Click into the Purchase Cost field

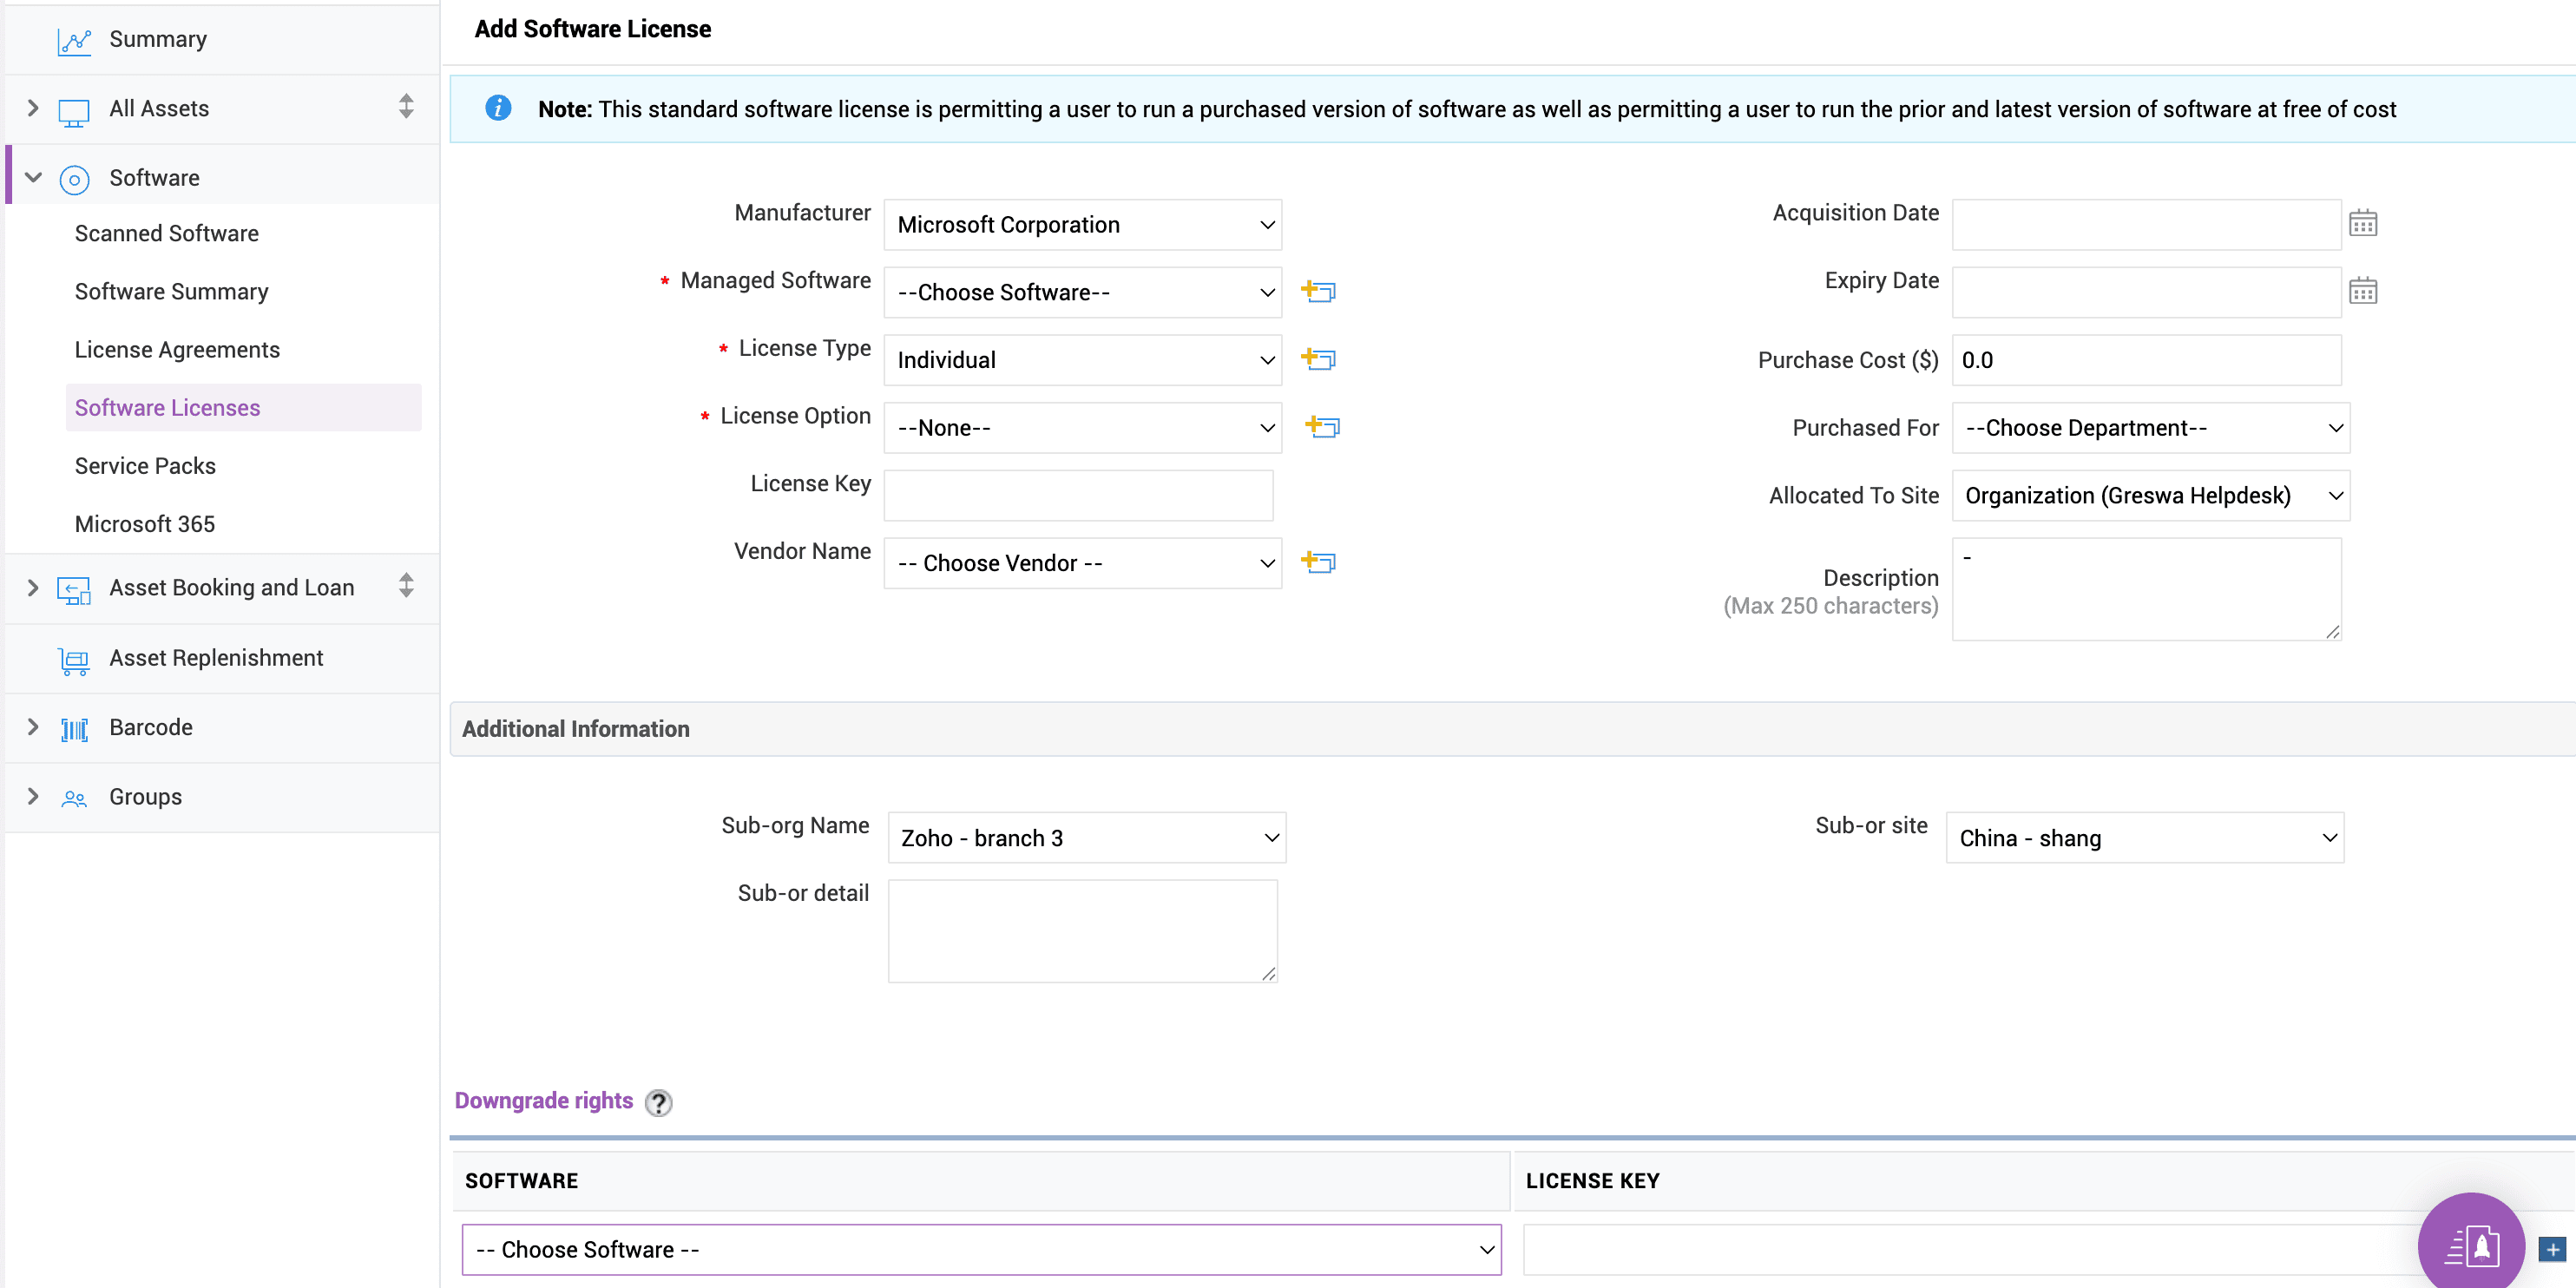pyautogui.click(x=2147, y=360)
